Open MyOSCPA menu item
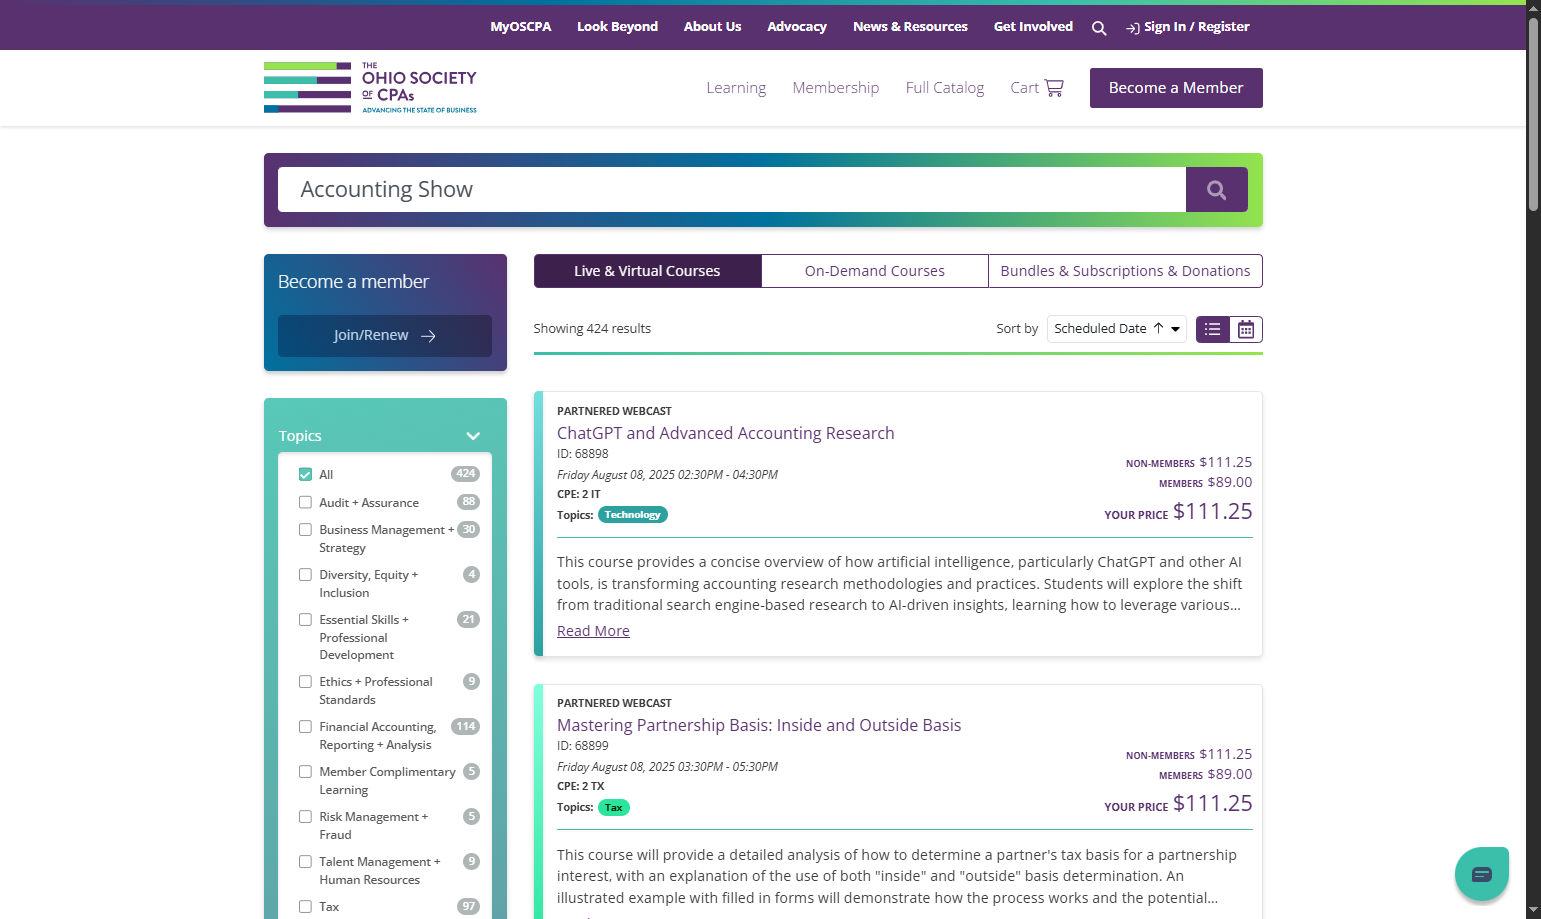Screen dimensions: 1541x919 tap(520, 27)
